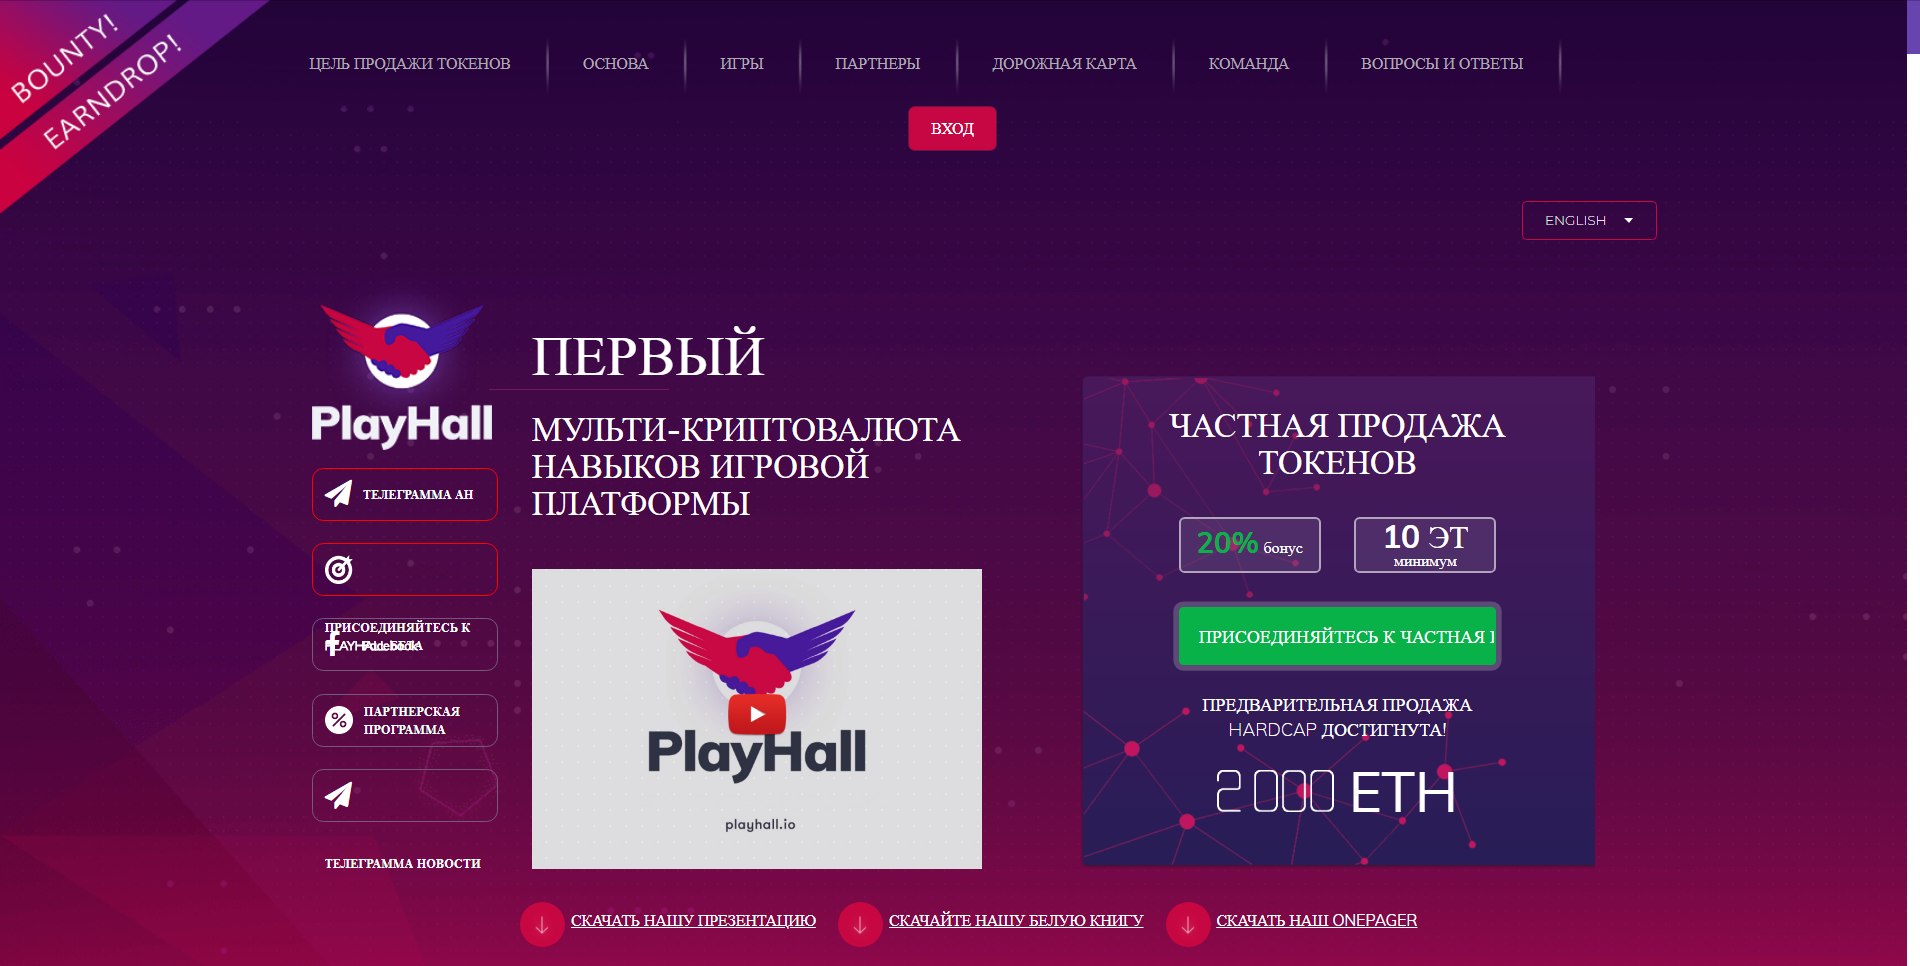The image size is (1920, 966).
Task: Click the page vertical scrollbar thumb
Action: (1913, 27)
